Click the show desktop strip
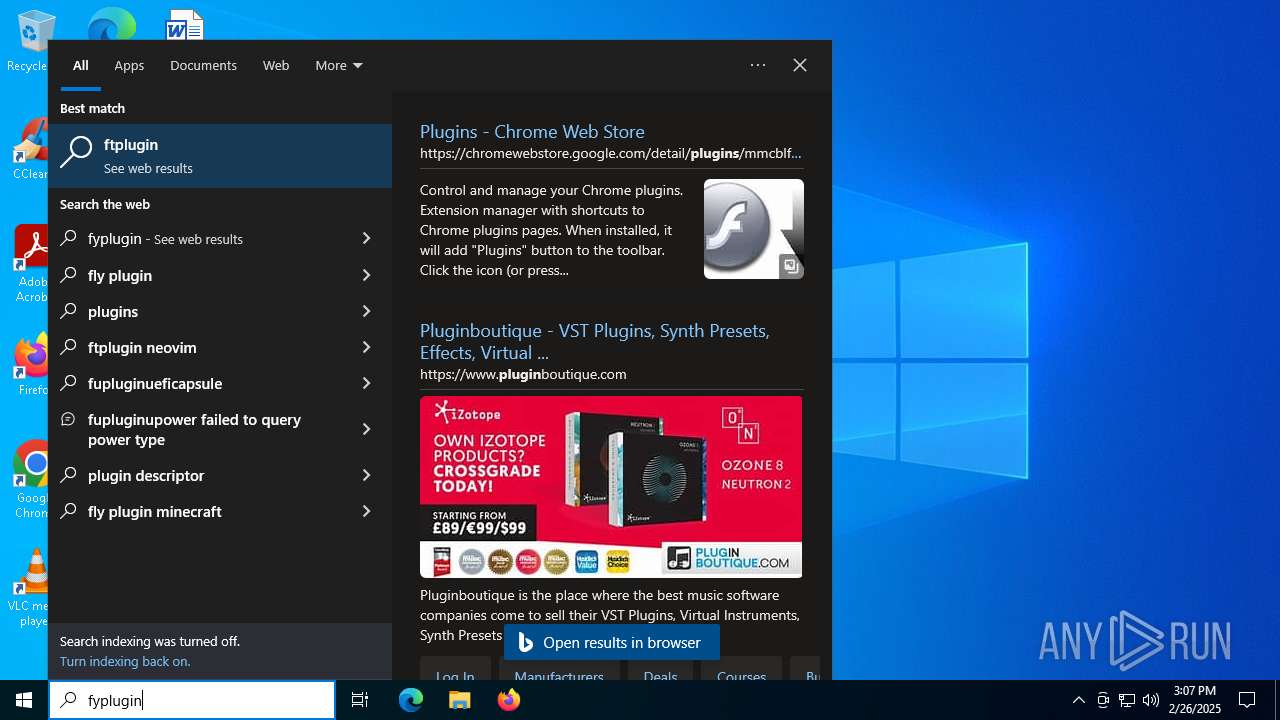1280x720 pixels. 1277,700
